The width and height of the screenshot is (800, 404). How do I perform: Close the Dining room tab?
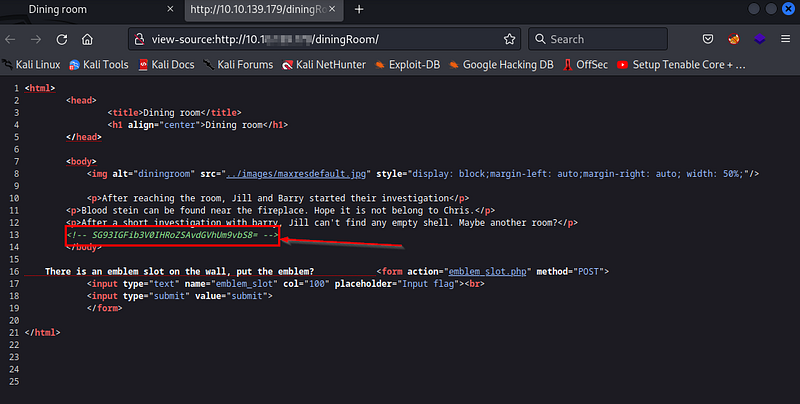tap(170, 9)
